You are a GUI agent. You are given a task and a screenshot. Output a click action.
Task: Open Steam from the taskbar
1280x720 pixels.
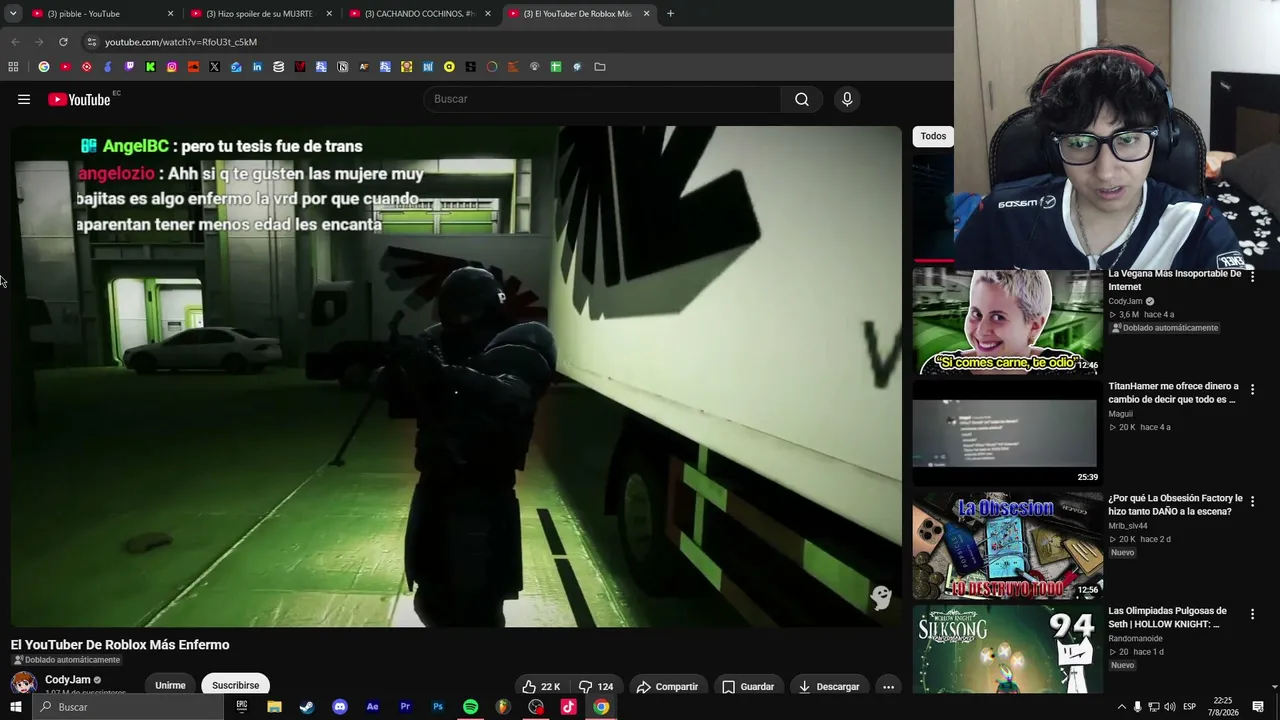pyautogui.click(x=307, y=707)
